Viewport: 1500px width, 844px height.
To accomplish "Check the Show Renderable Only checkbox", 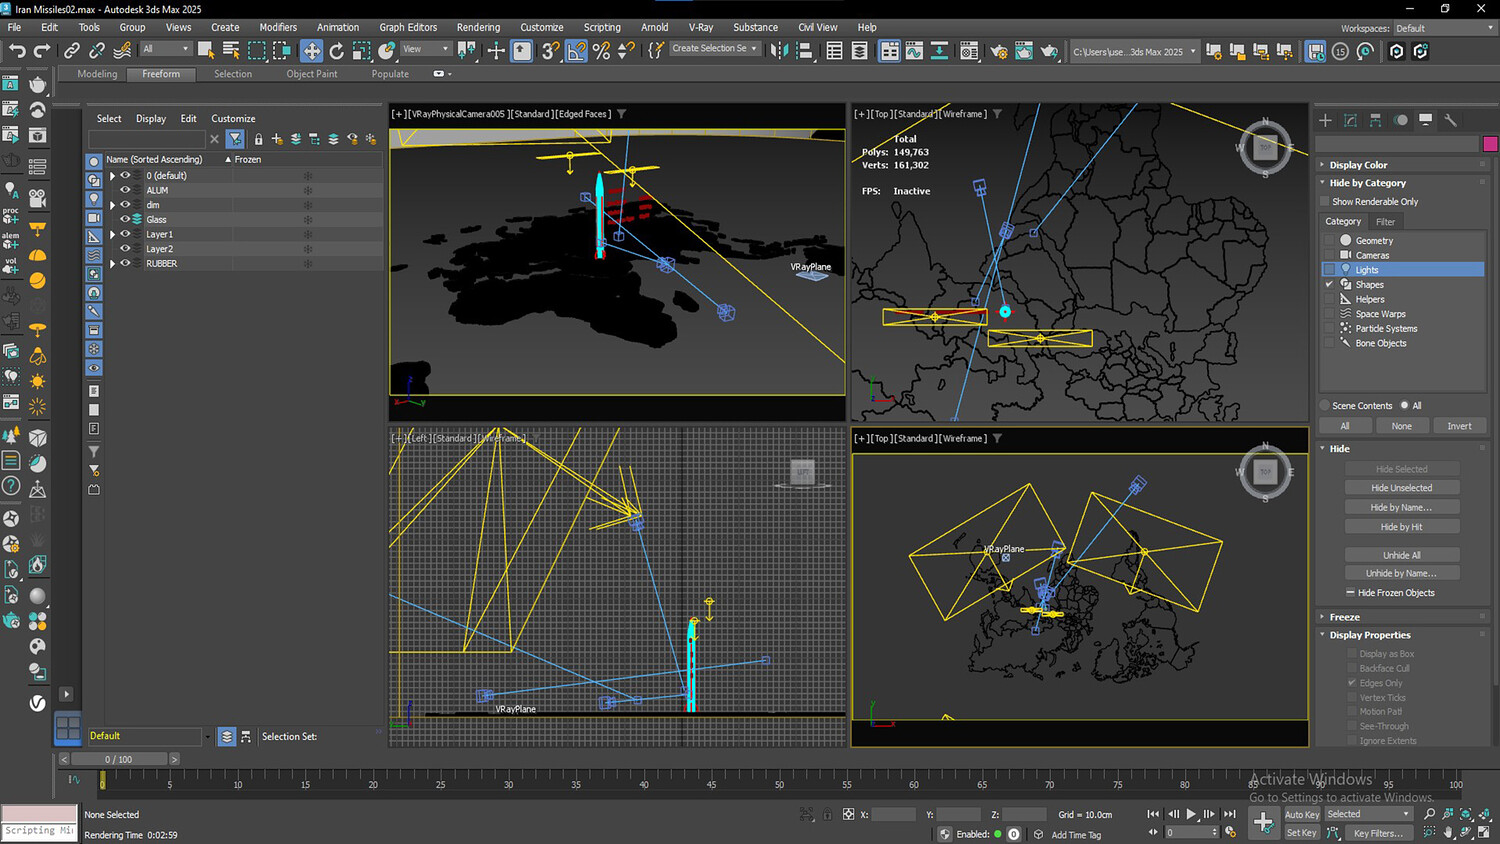I will (1325, 202).
